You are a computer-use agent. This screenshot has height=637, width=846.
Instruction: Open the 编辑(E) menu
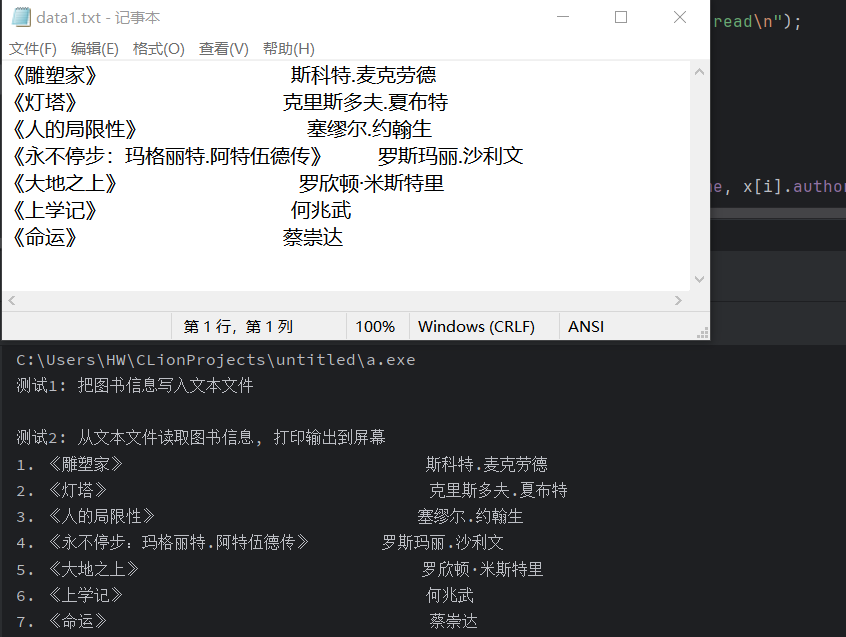point(94,49)
